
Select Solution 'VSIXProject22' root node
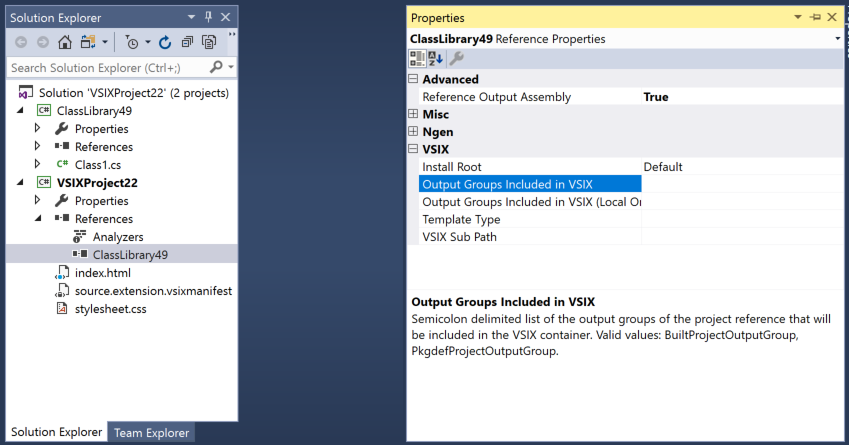(x=134, y=93)
